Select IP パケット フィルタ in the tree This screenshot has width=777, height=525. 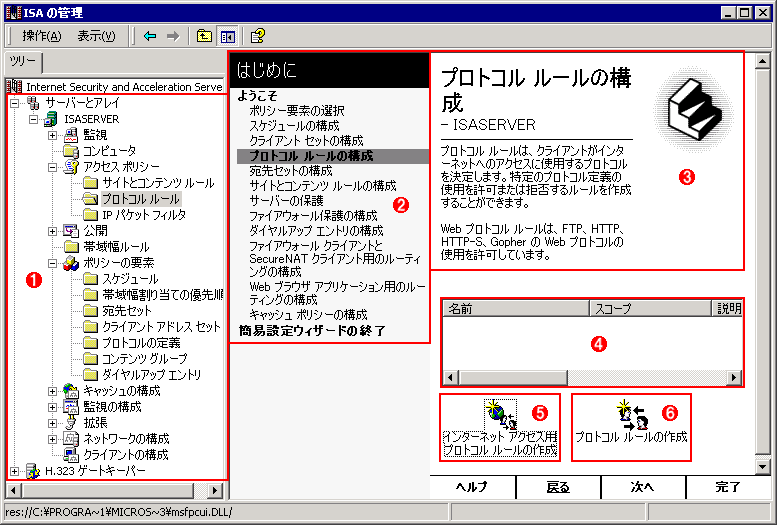click(x=144, y=215)
